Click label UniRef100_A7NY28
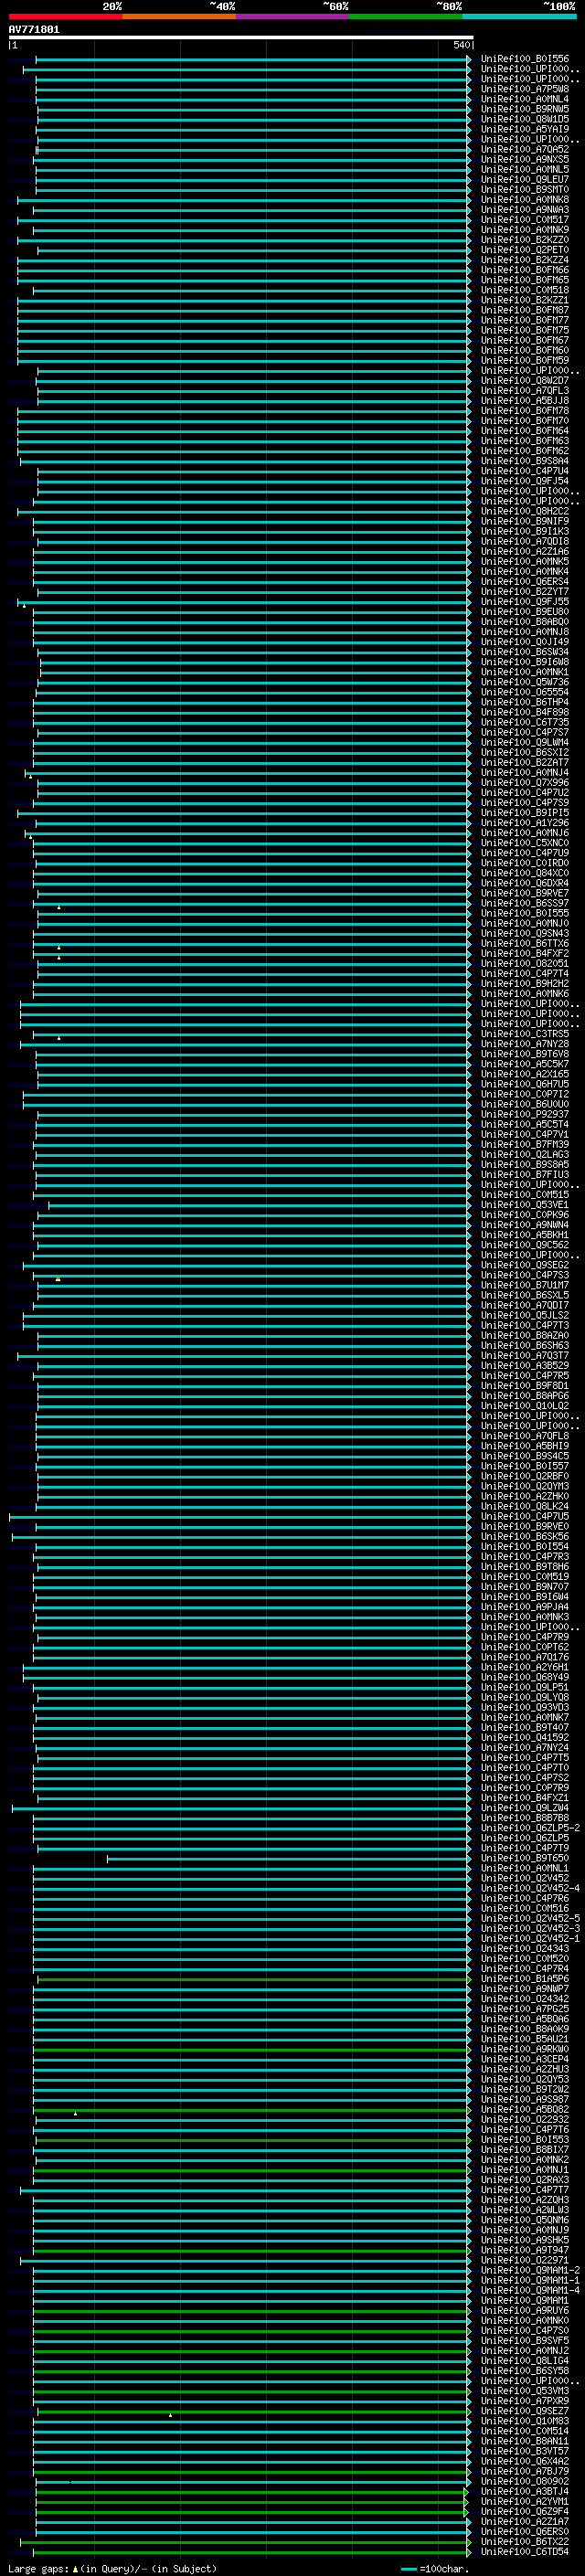This screenshot has width=585, height=2576. (x=524, y=1044)
